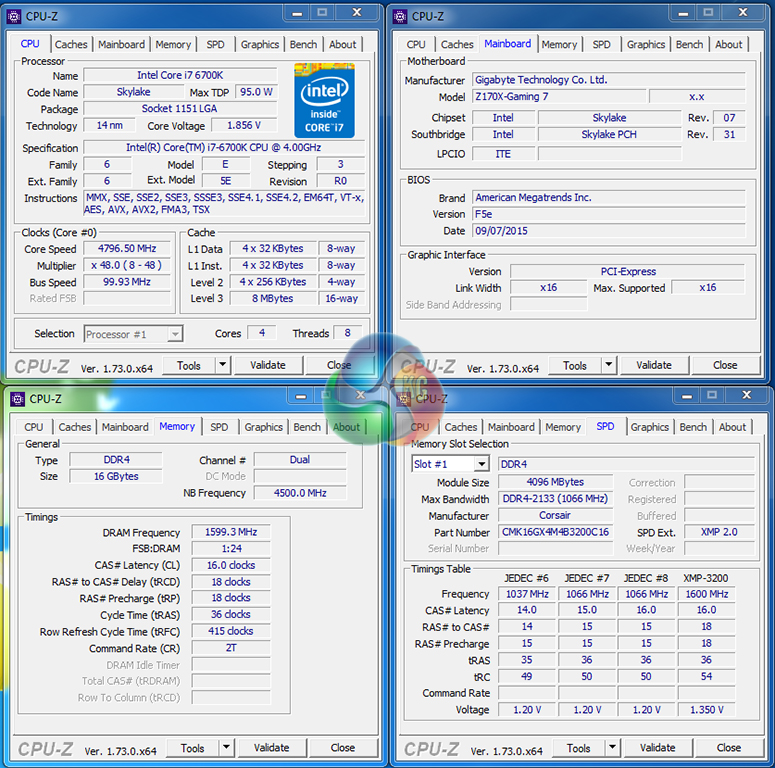Screen dimensions: 775x768
Task: Click CPU-Z app icon in Mainboard window title bar
Action: pos(400,16)
